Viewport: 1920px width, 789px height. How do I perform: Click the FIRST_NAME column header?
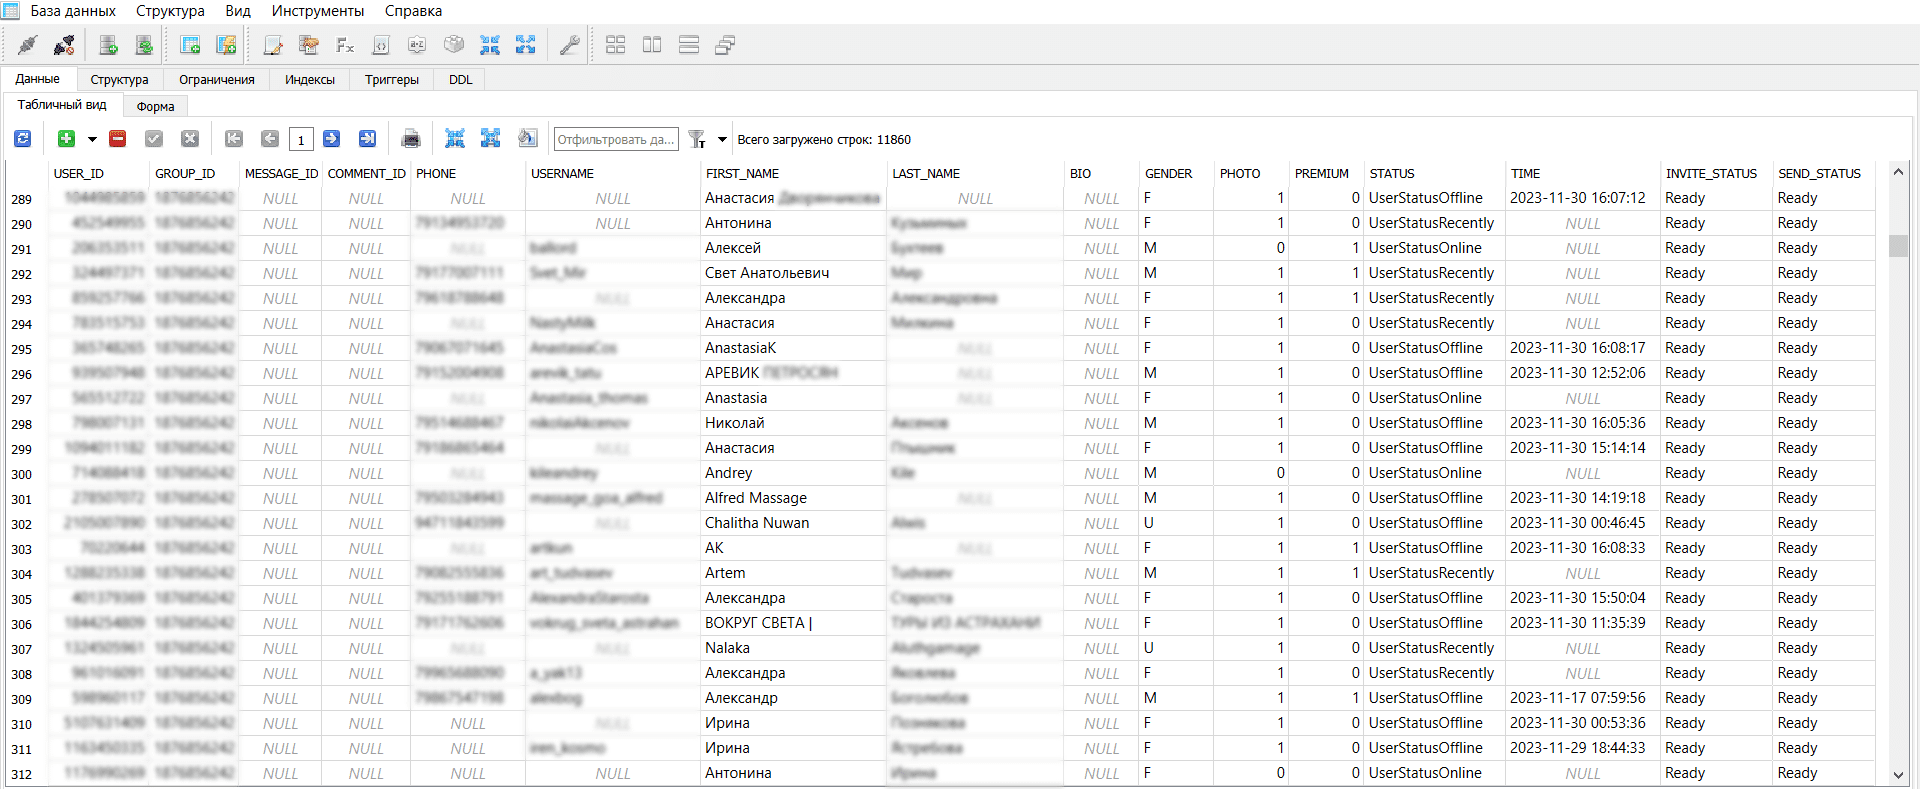click(x=742, y=173)
